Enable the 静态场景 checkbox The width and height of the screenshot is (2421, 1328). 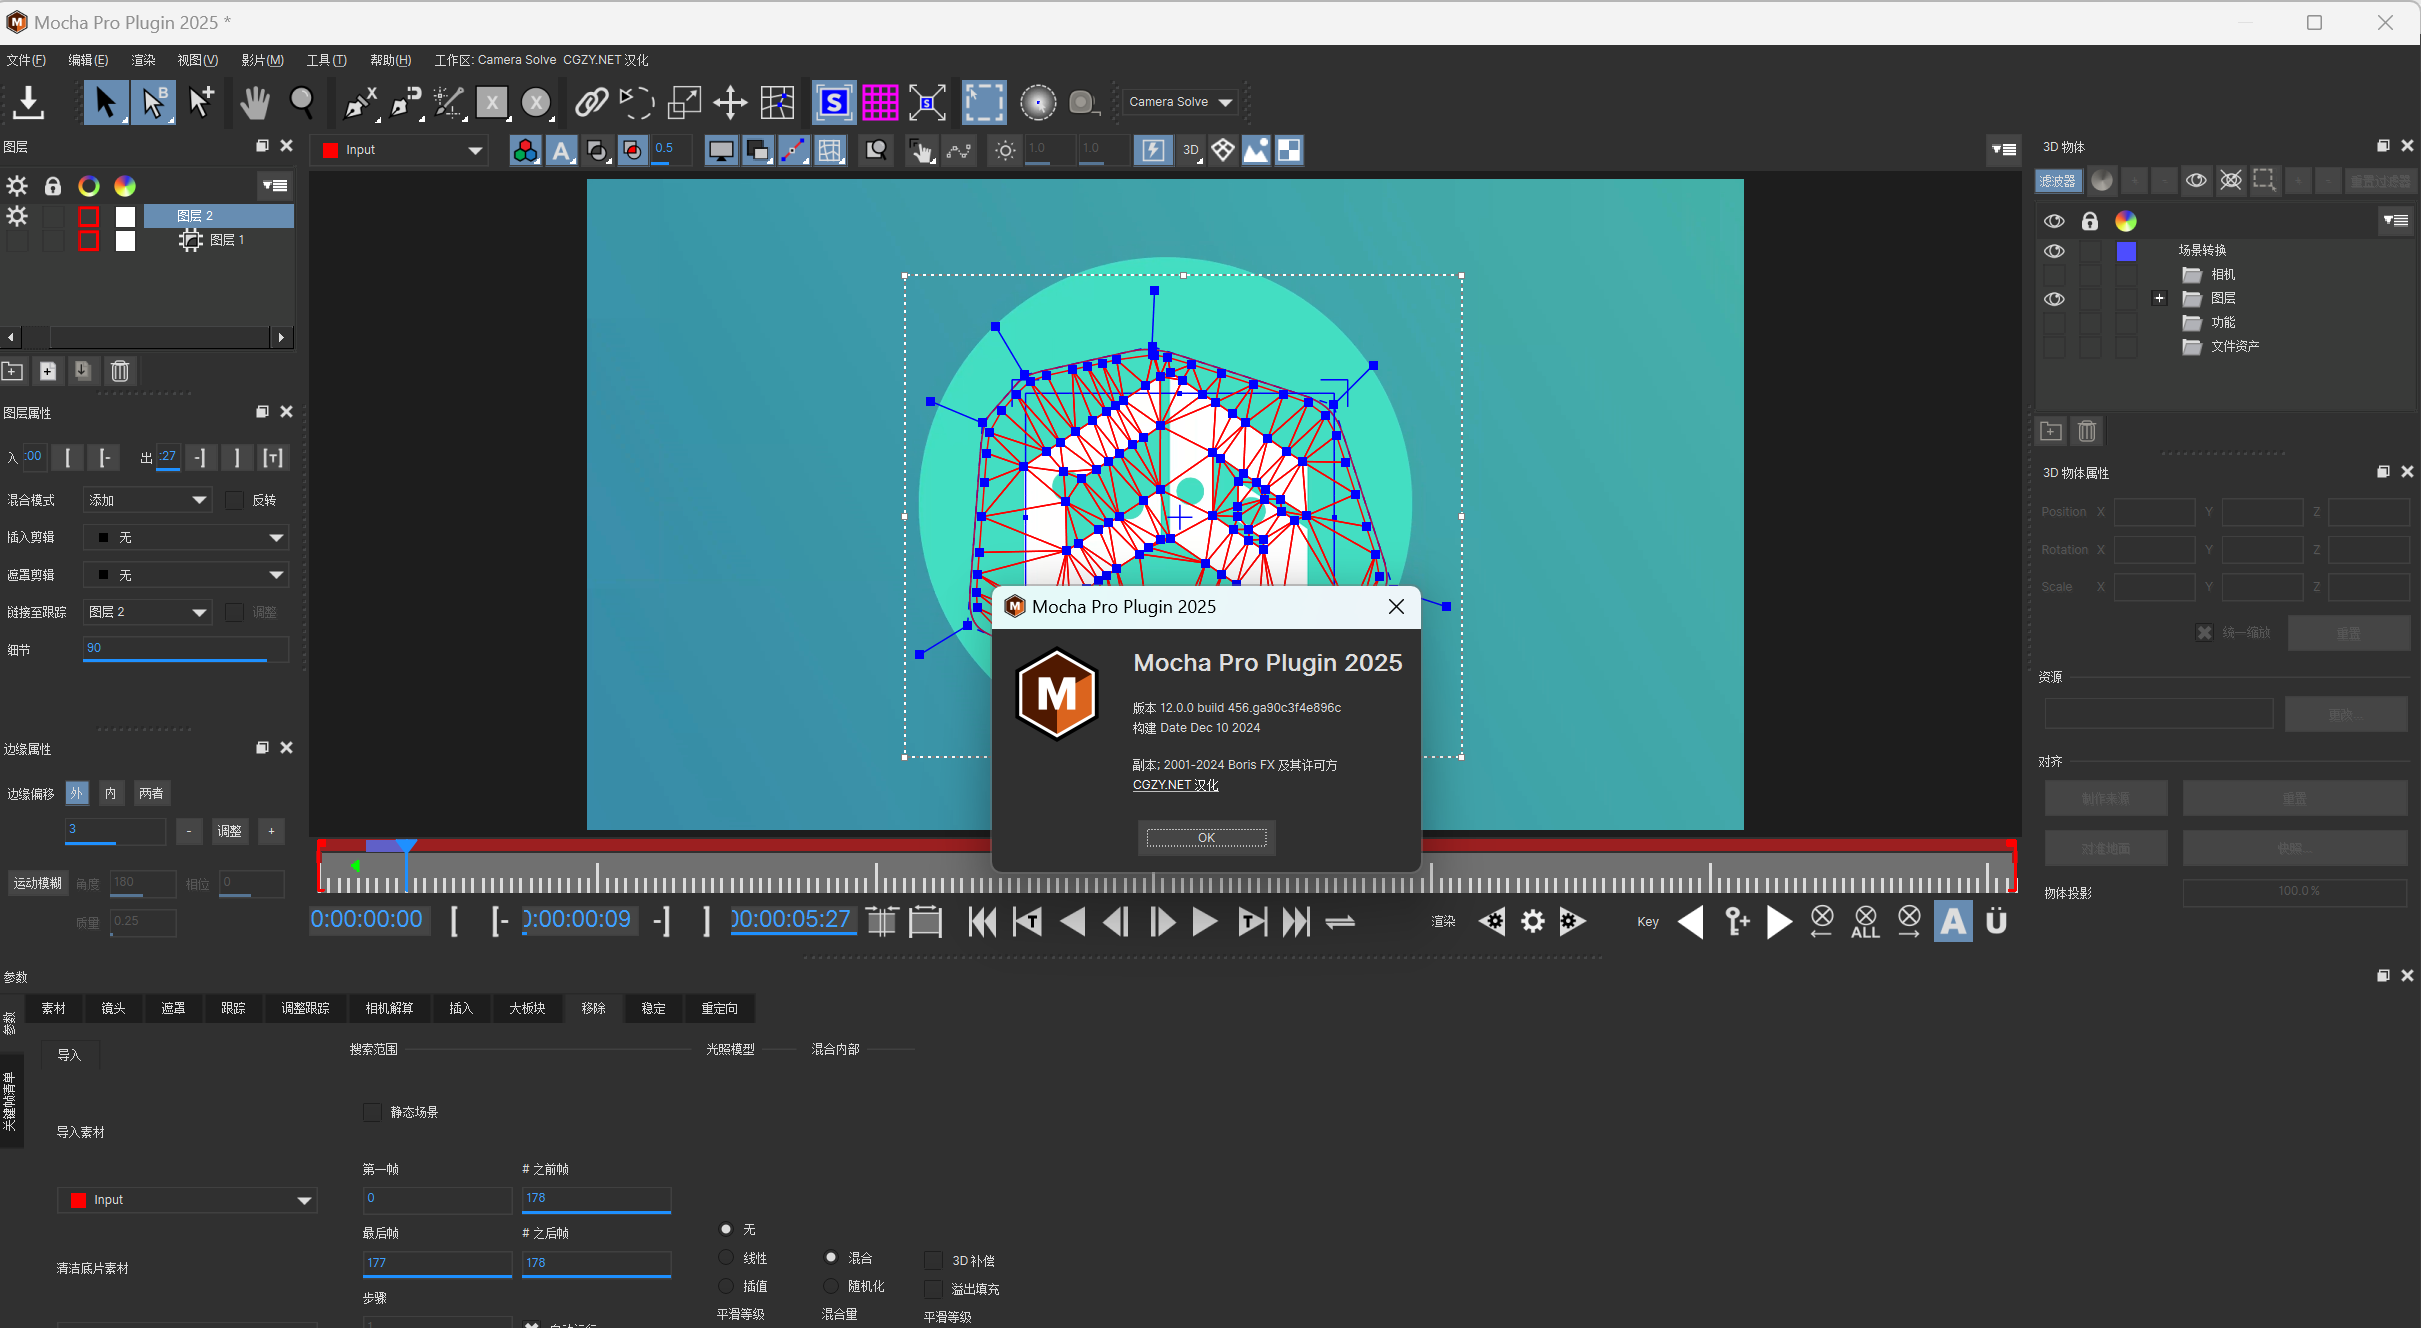click(373, 1112)
